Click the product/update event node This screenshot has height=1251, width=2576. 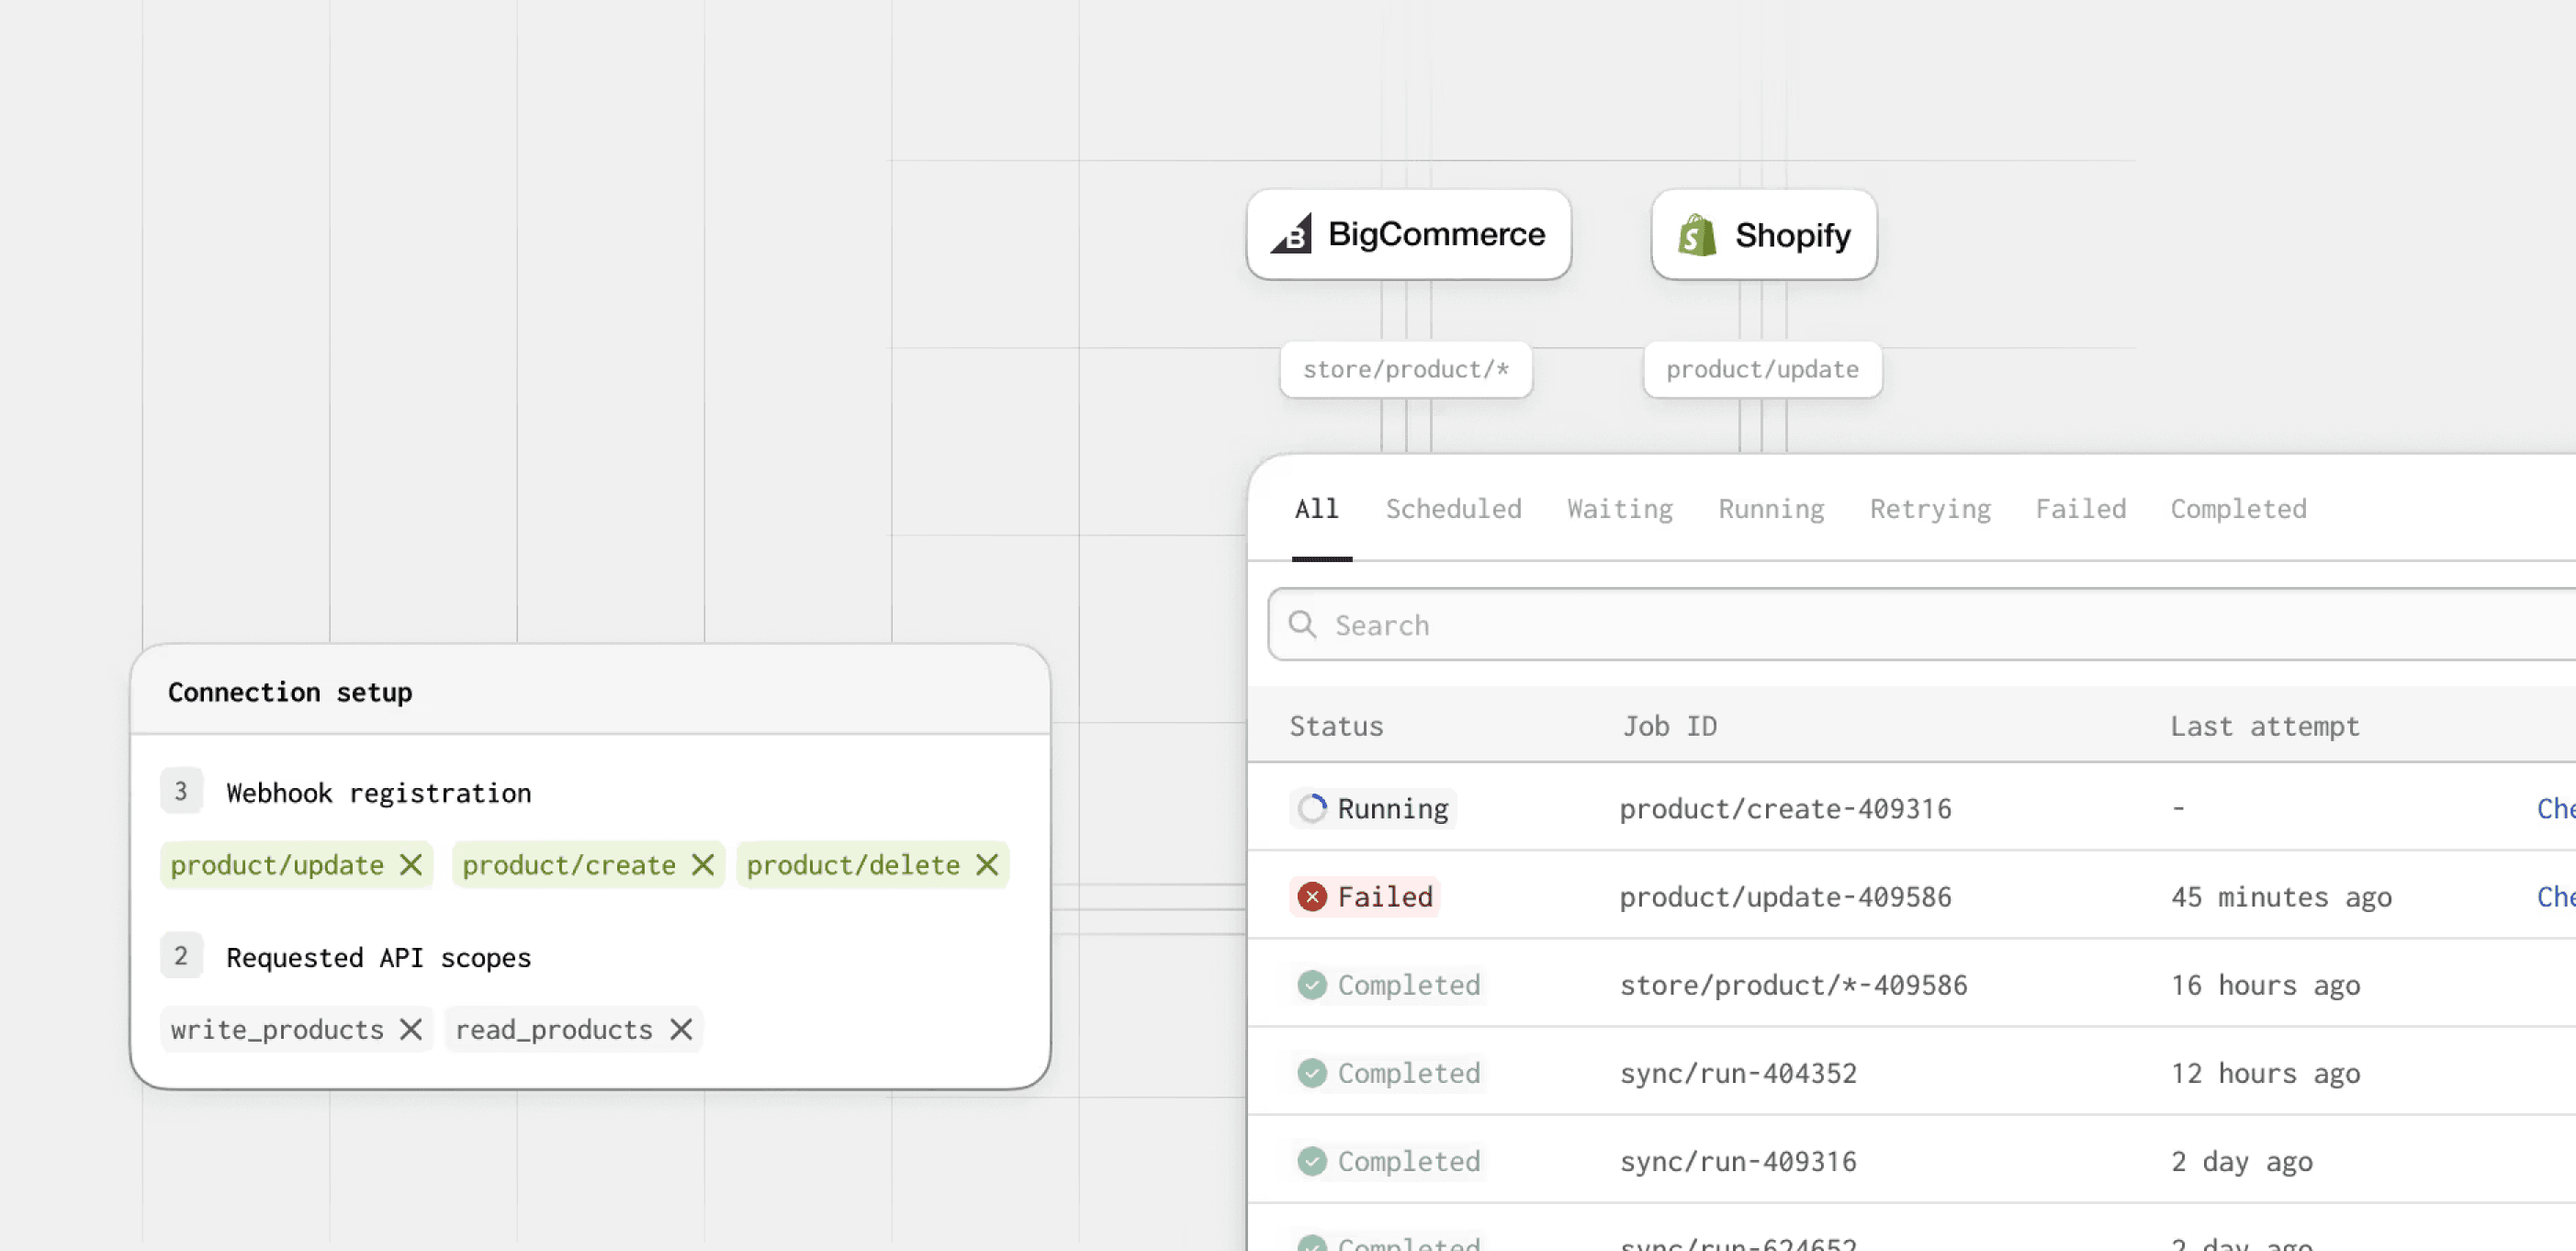tap(1762, 369)
